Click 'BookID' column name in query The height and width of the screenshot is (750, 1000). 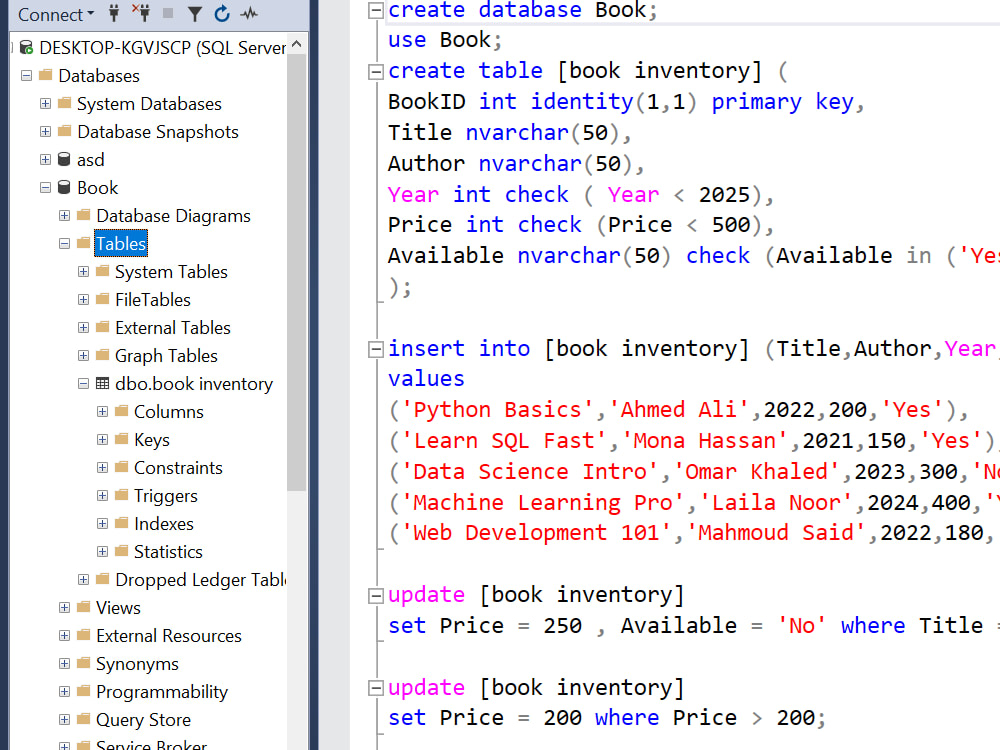point(426,101)
